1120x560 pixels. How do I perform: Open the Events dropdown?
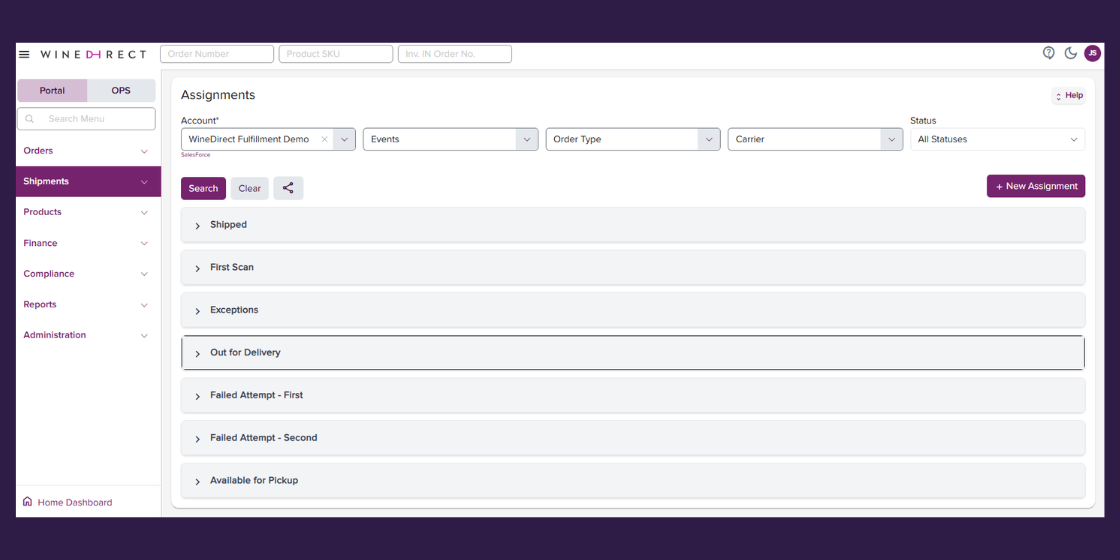[451, 139]
